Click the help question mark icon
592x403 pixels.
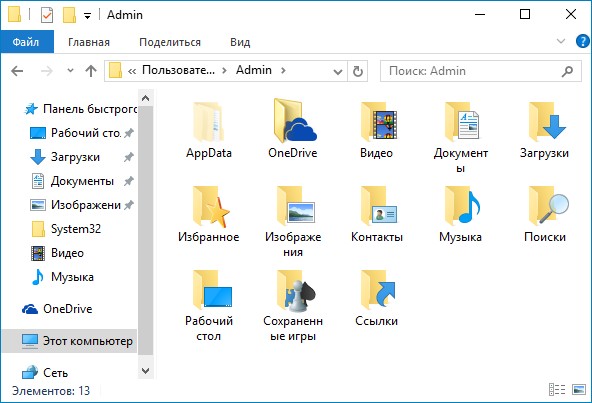(583, 41)
